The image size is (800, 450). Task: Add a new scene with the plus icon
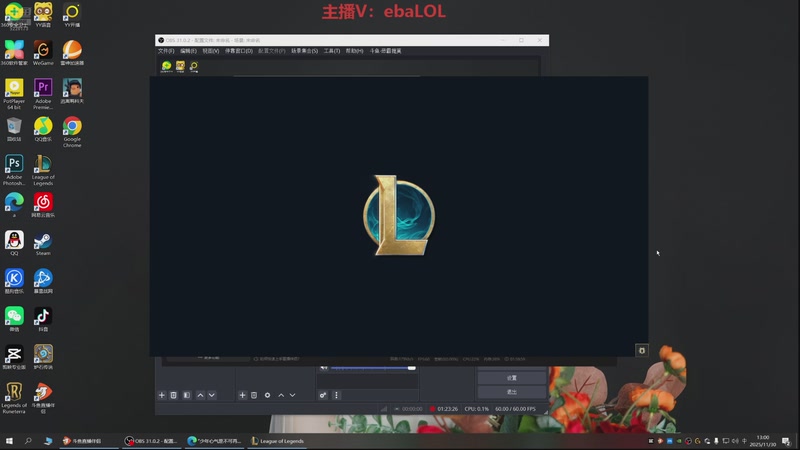click(162, 395)
